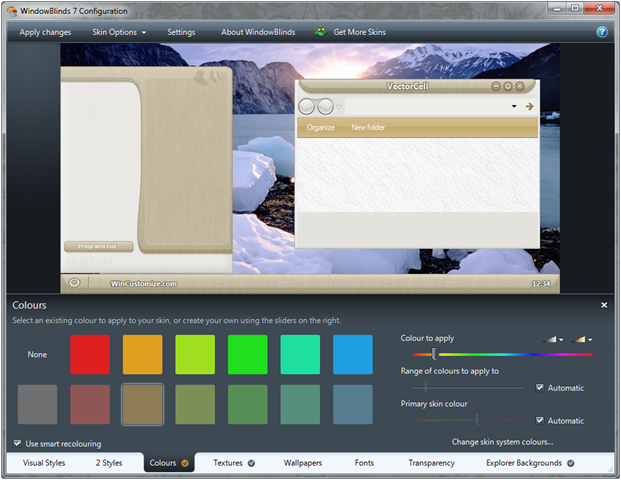The height and width of the screenshot is (480, 621).
Task: Switch to the Wallpapers tab
Action: [x=303, y=463]
